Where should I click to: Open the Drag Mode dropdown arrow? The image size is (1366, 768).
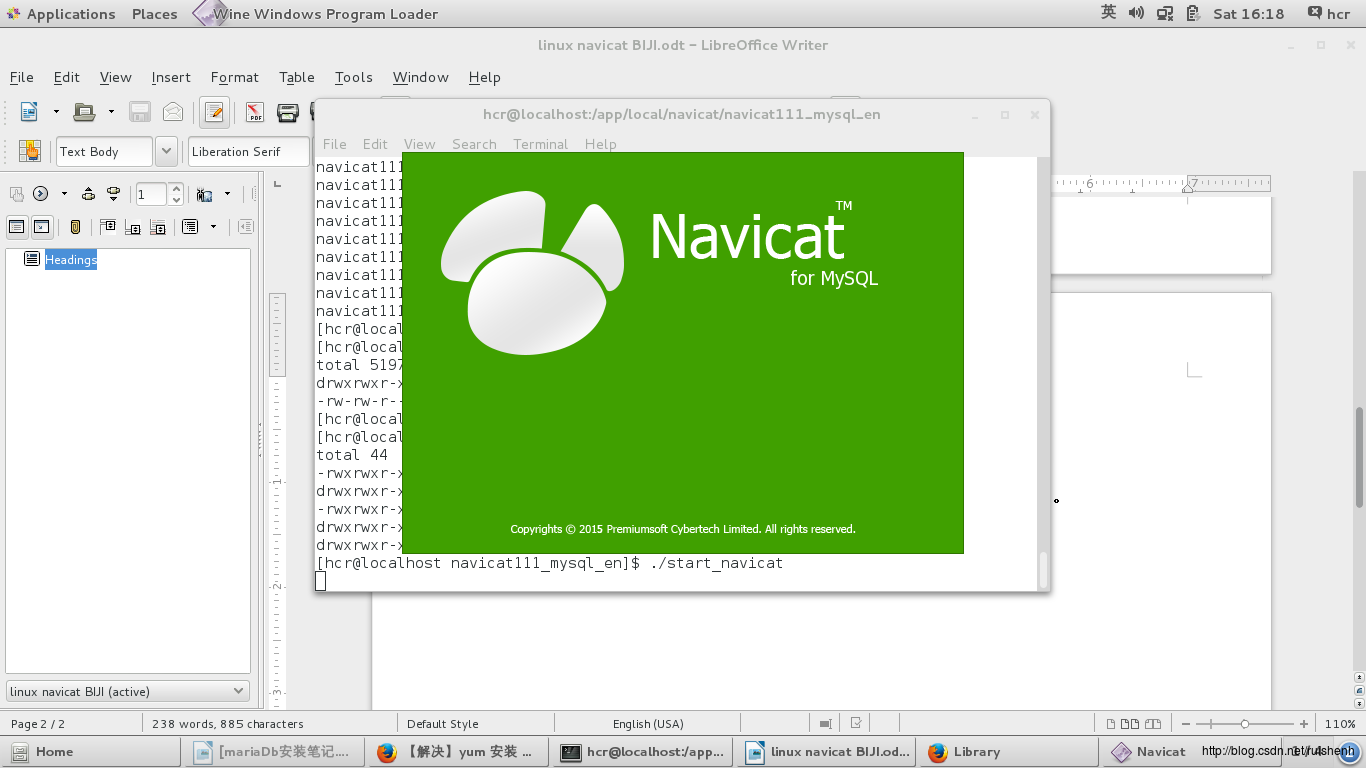pyautogui.click(x=227, y=194)
